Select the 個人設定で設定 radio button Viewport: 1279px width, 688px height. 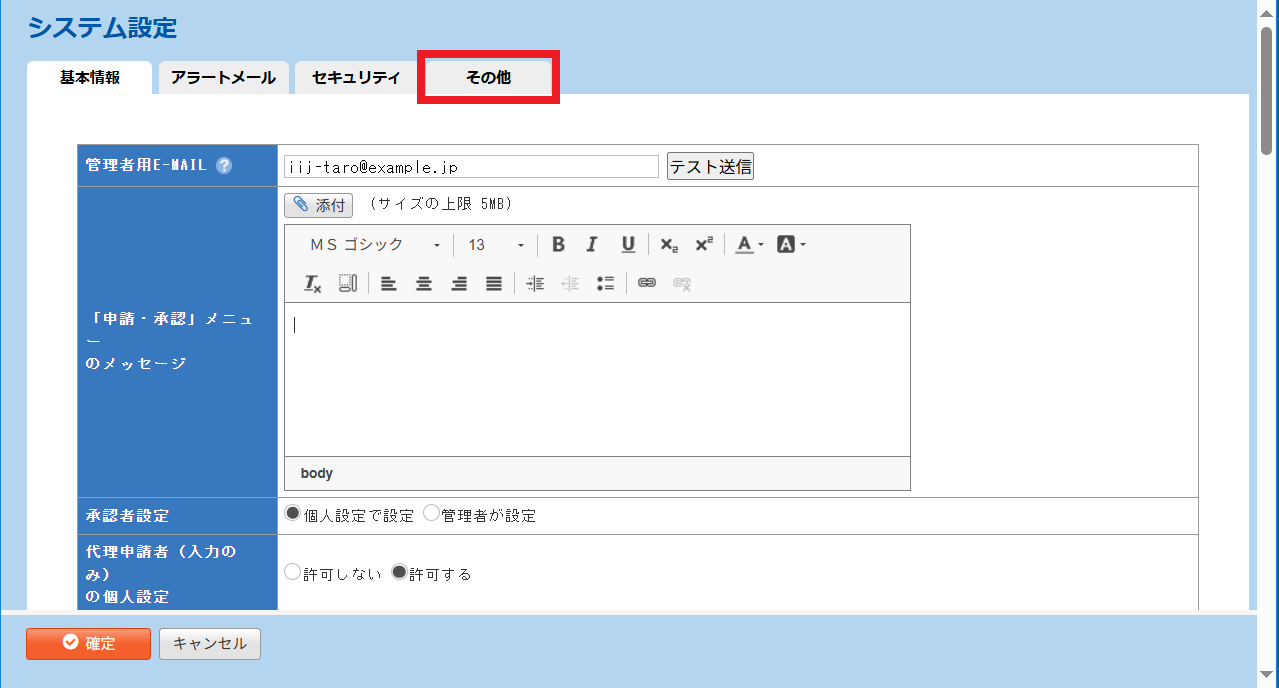[293, 514]
